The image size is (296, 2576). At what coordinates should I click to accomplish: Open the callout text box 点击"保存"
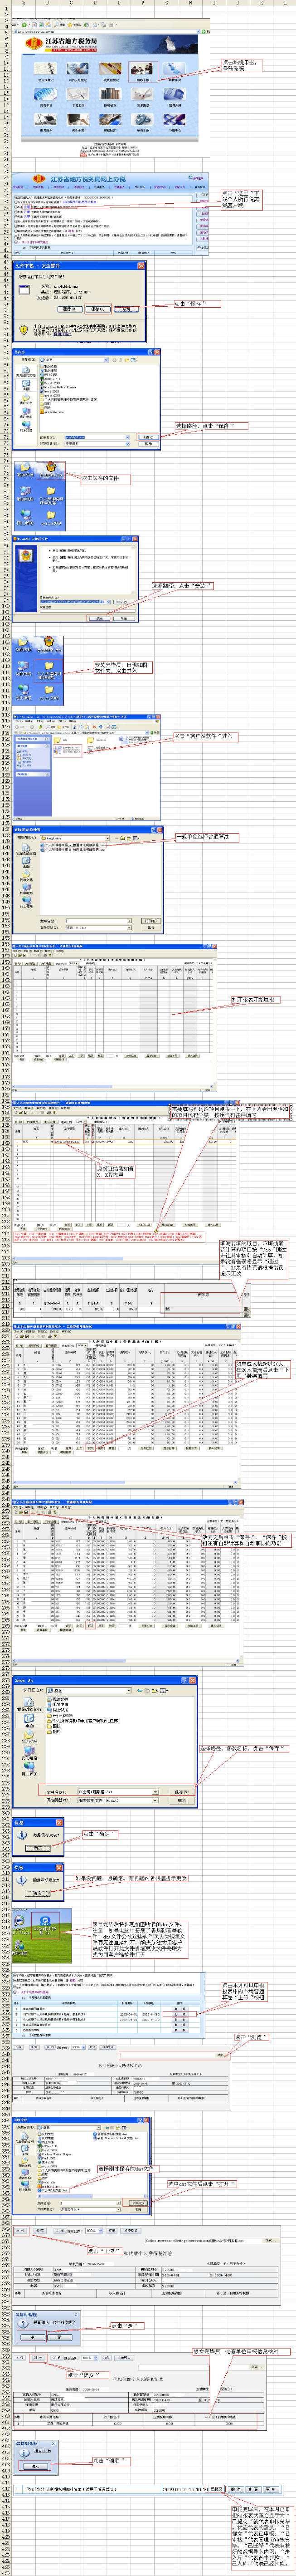click(x=197, y=304)
